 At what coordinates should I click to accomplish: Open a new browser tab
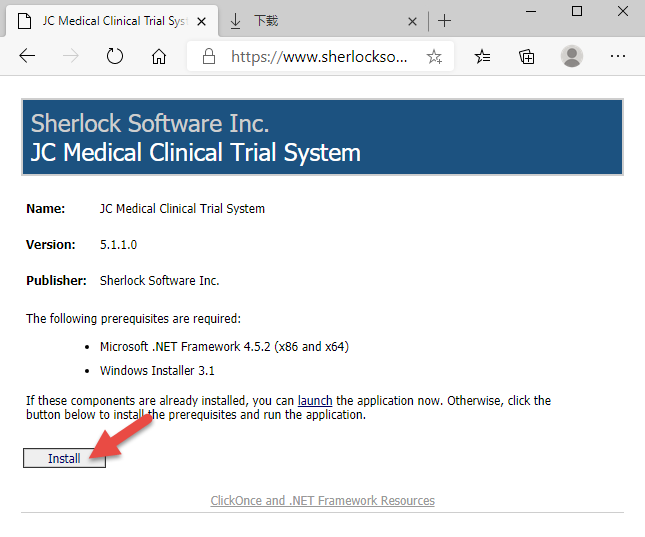[444, 21]
